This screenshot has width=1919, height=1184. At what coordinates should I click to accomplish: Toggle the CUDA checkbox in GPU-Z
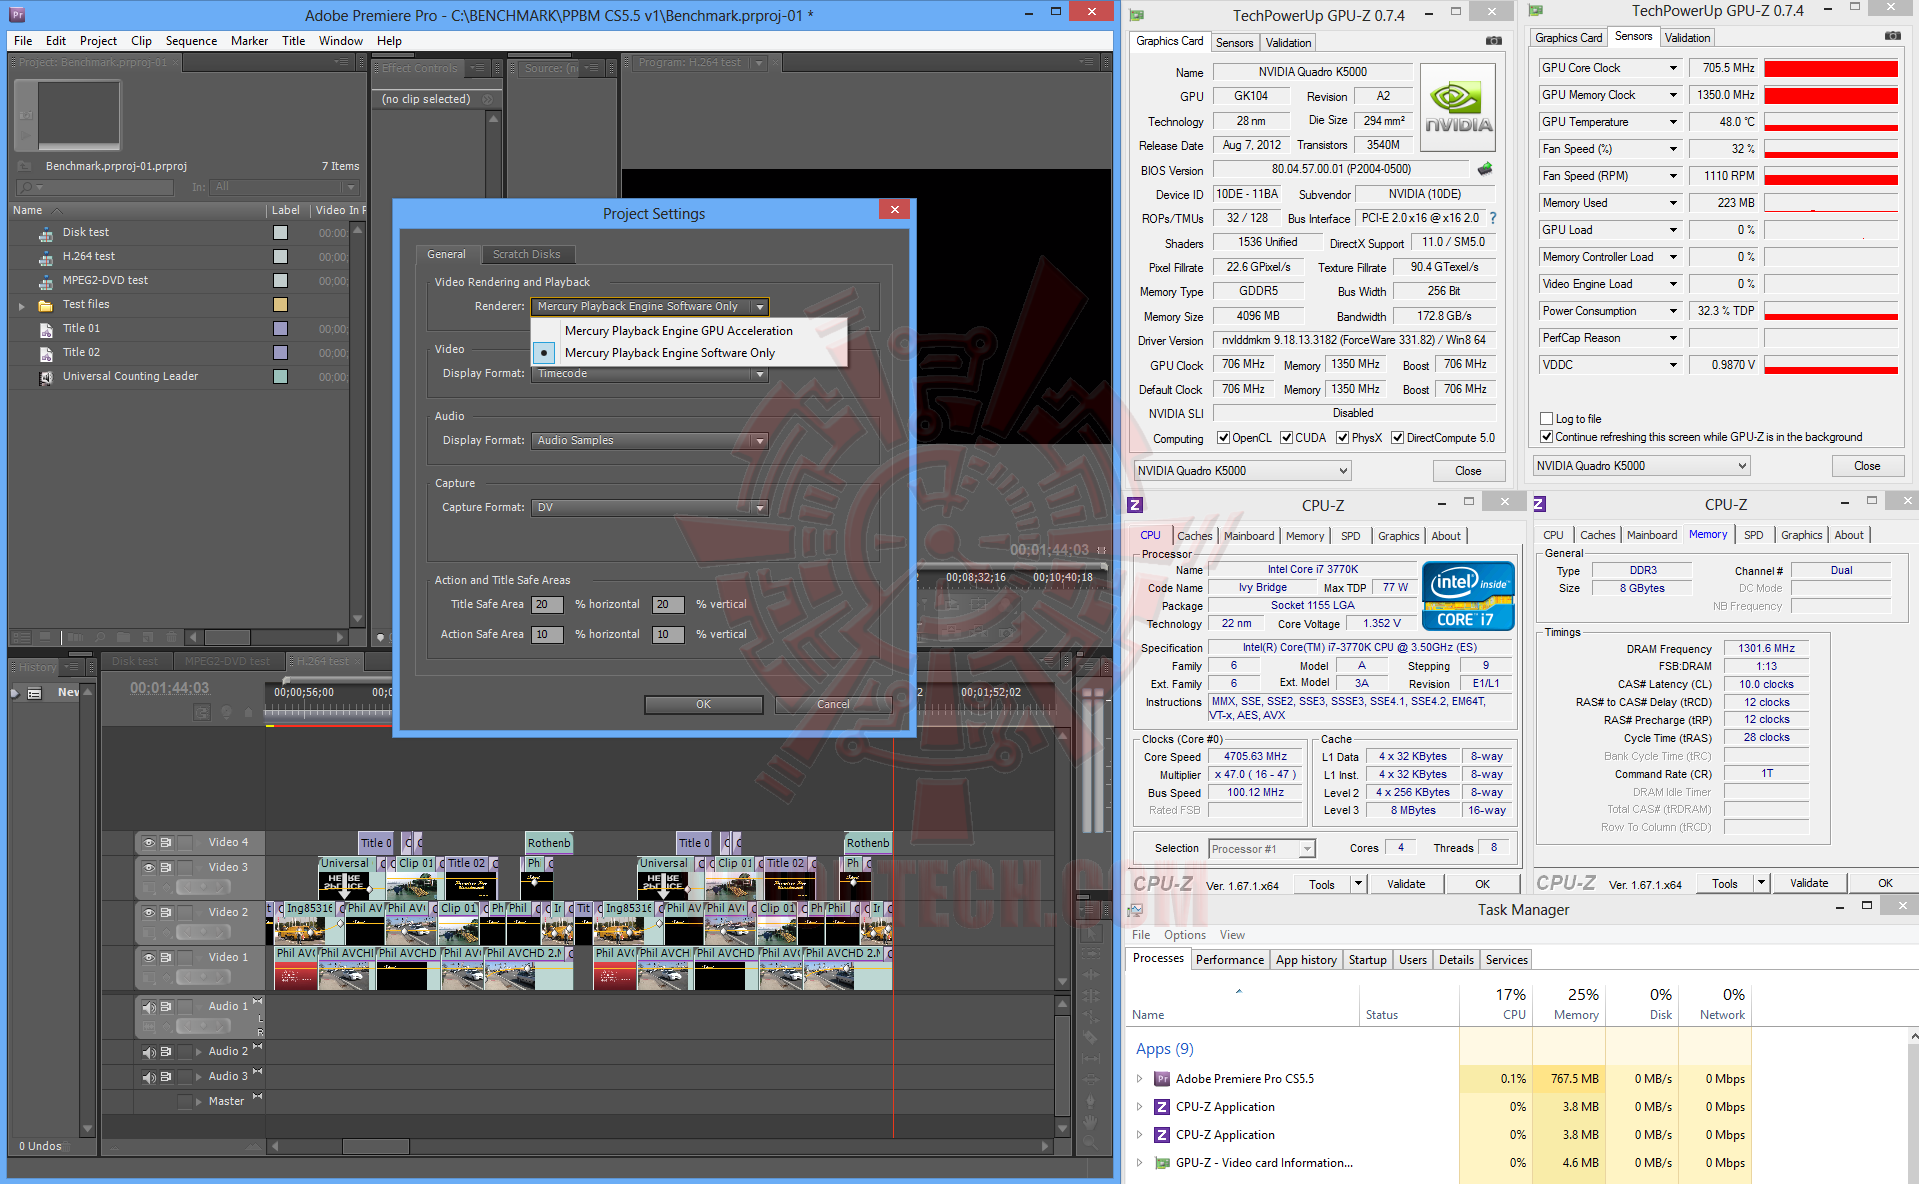click(1286, 438)
